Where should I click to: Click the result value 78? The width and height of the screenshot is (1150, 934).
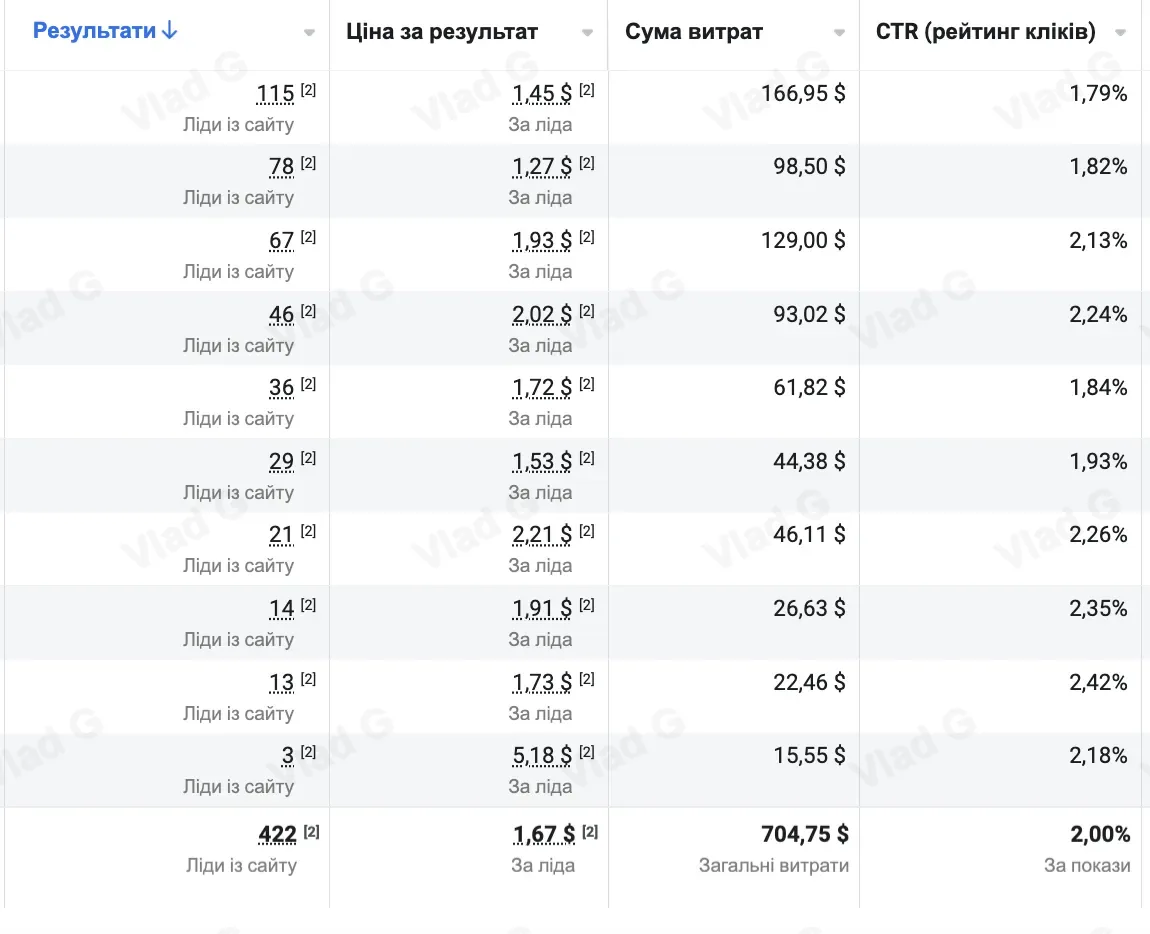[x=282, y=167]
